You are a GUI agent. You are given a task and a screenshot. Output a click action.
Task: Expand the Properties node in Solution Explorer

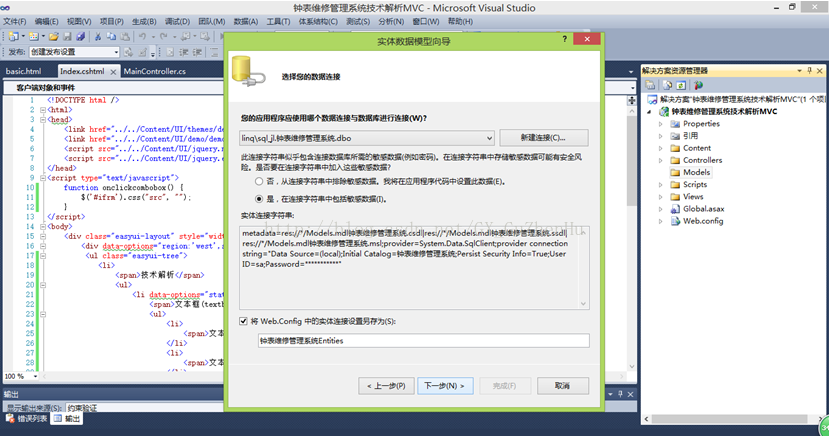[x=661, y=124]
